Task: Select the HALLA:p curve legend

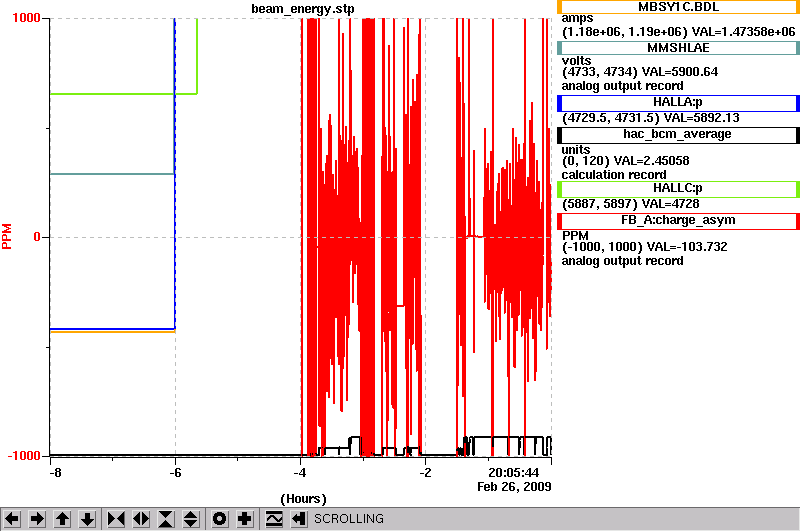Action: click(678, 103)
